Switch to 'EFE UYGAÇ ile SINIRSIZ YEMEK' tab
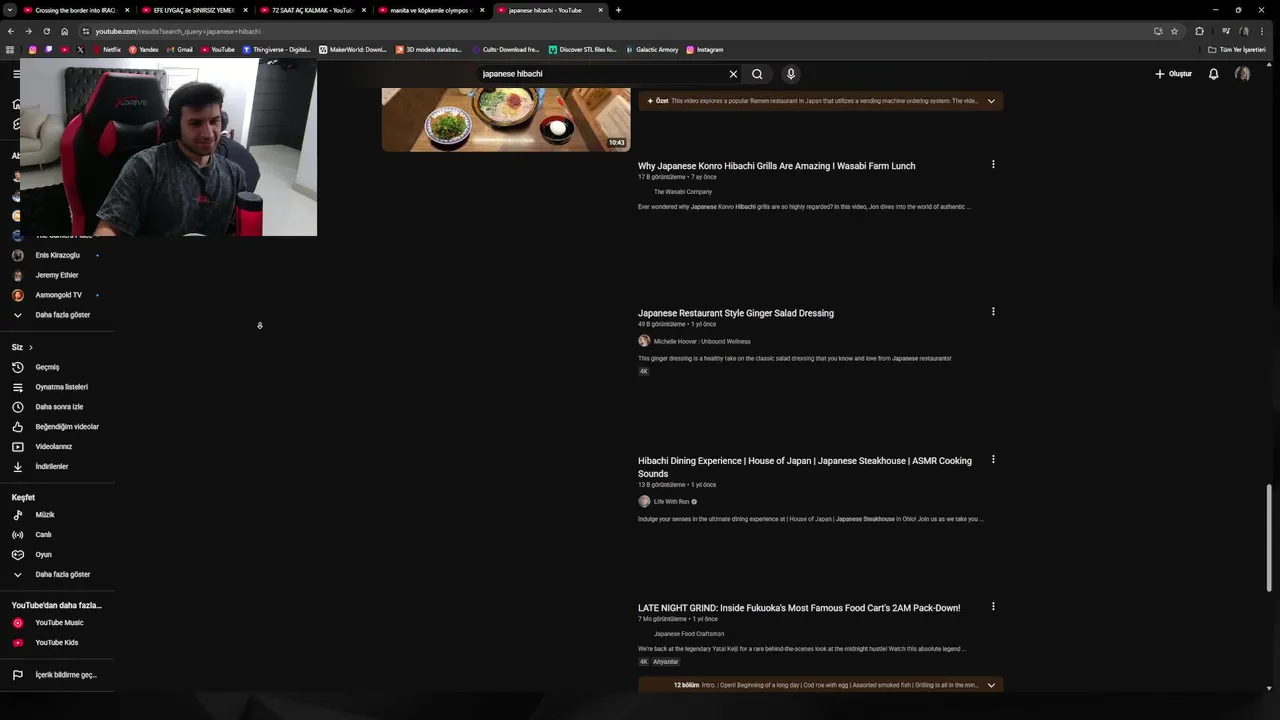Viewport: 1280px width, 720px height. click(193, 10)
